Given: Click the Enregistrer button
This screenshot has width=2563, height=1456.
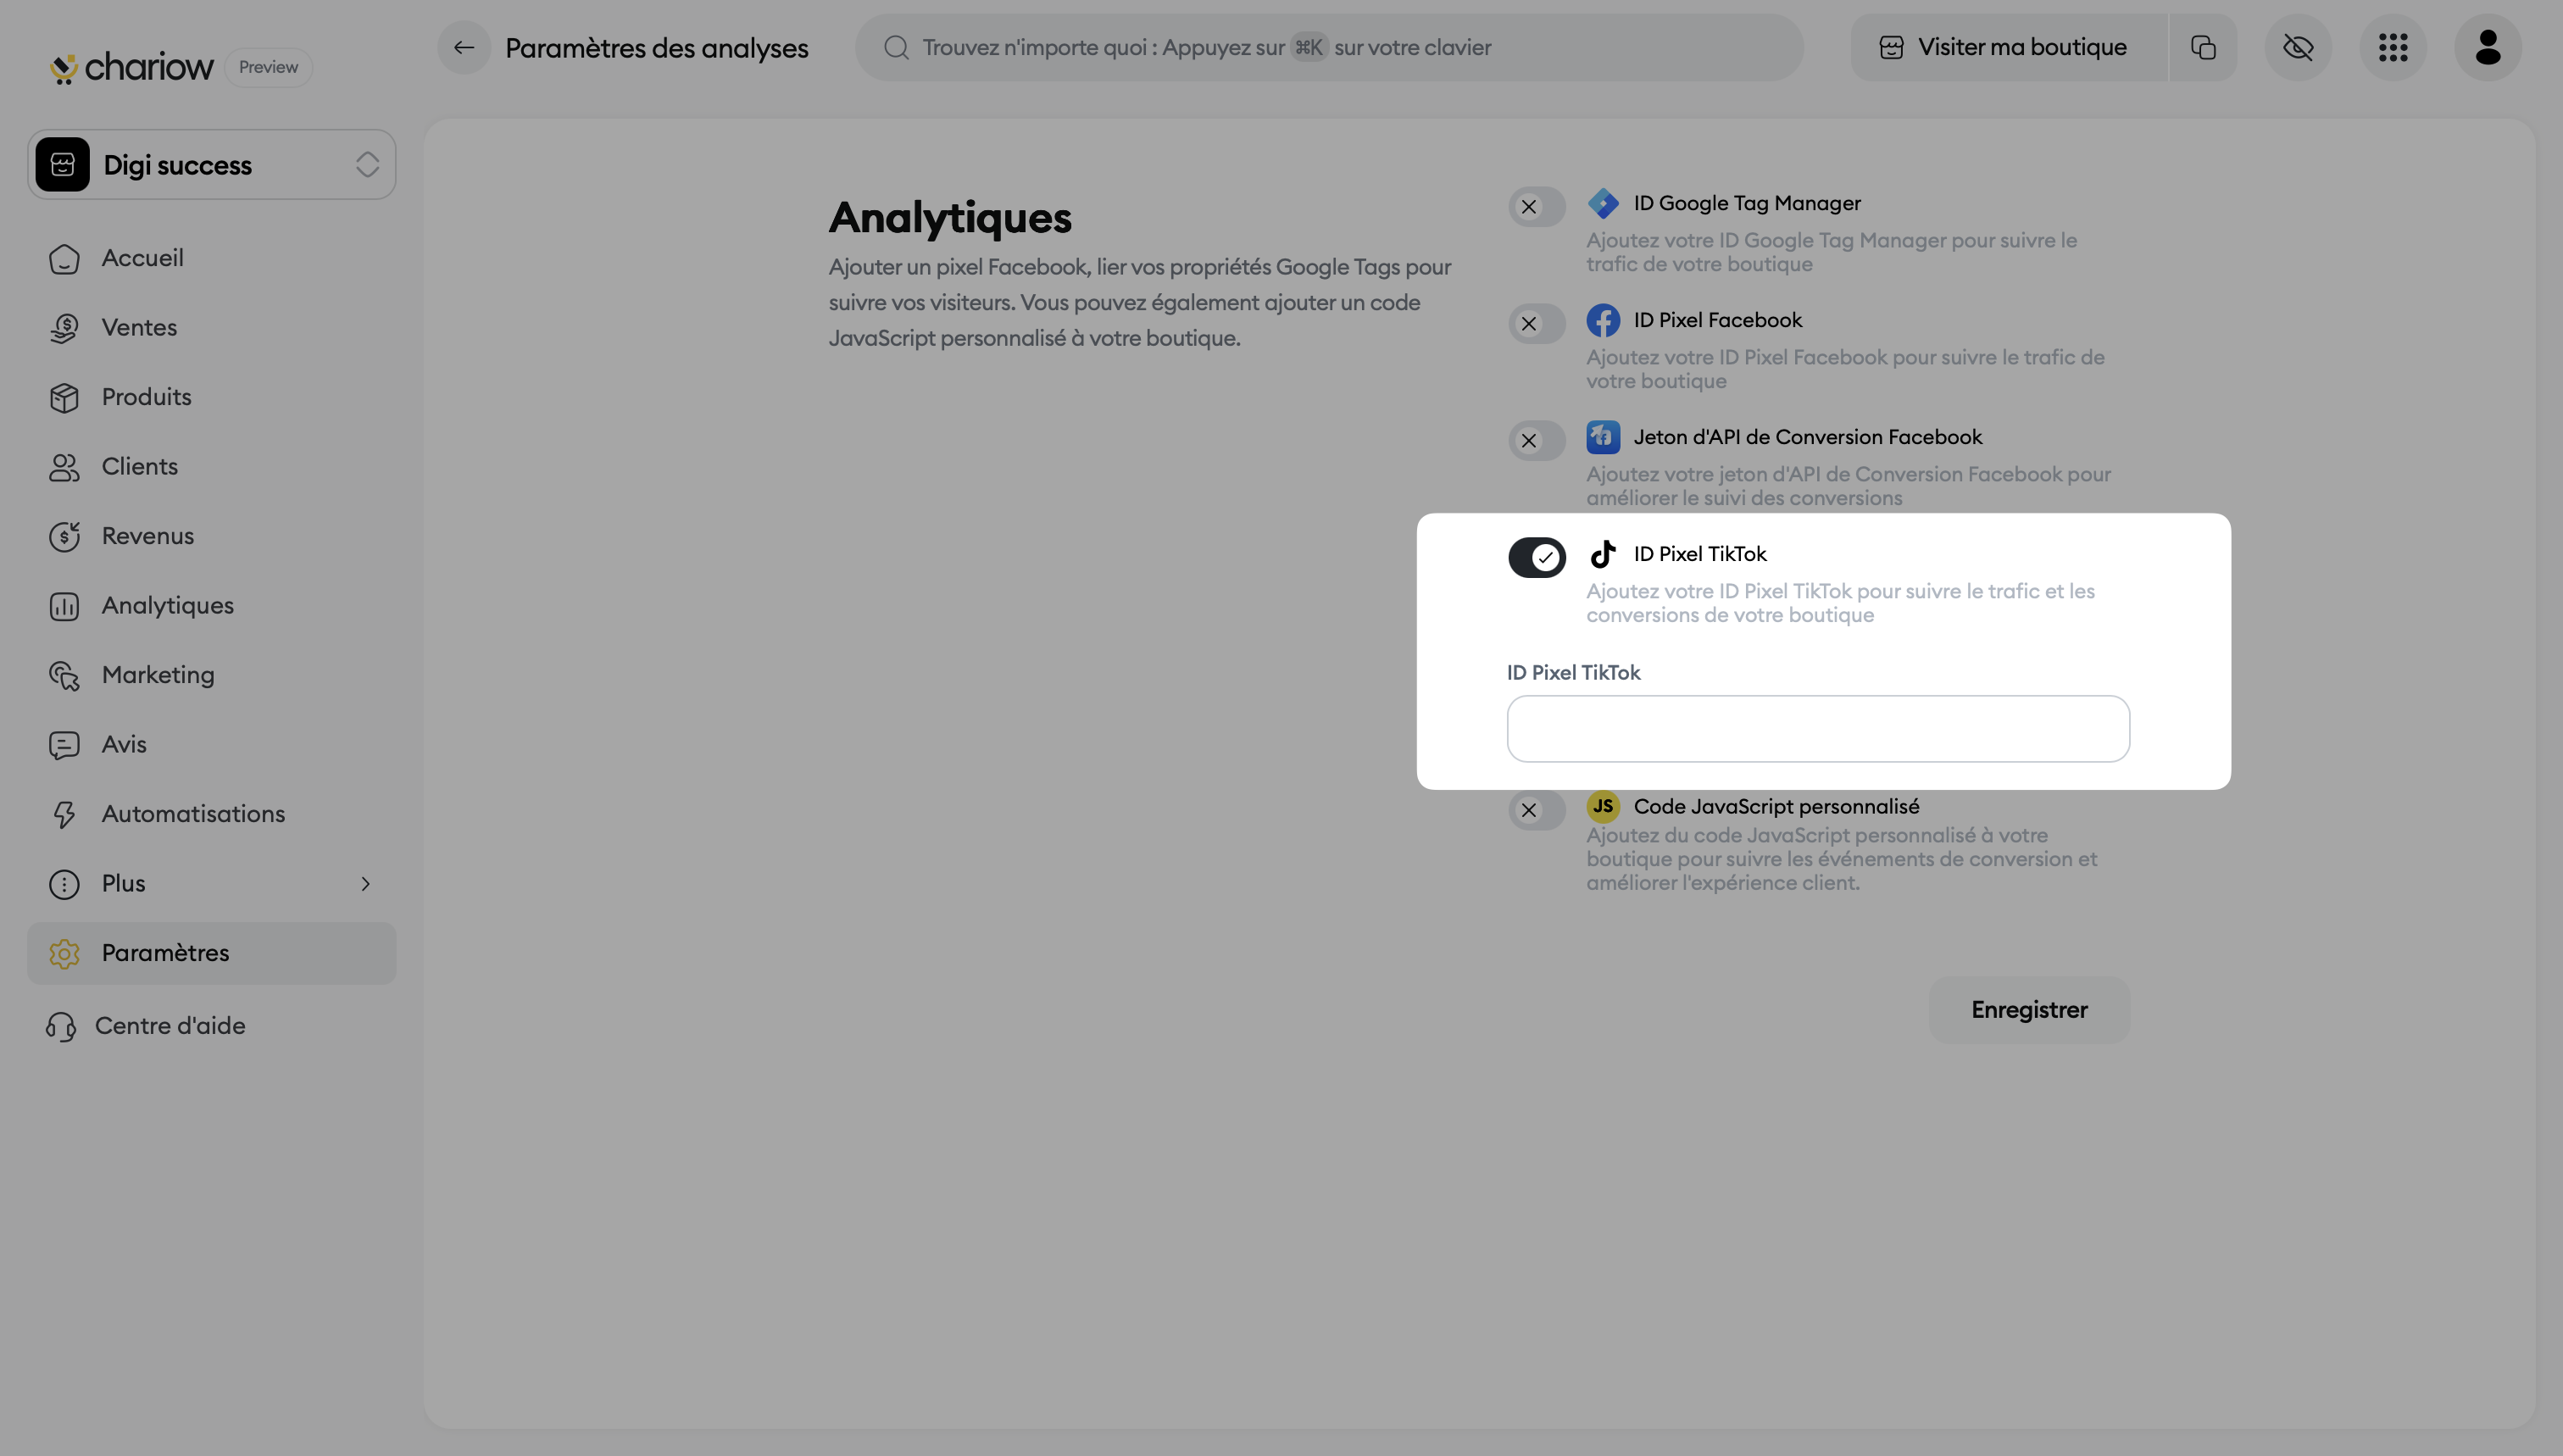Looking at the screenshot, I should [x=2029, y=1010].
